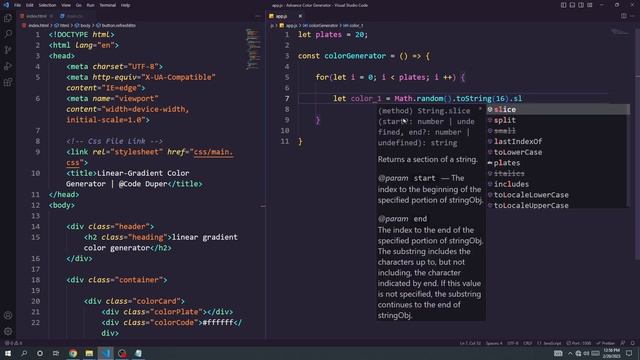Open notifications bell in status bar

pos(632,343)
